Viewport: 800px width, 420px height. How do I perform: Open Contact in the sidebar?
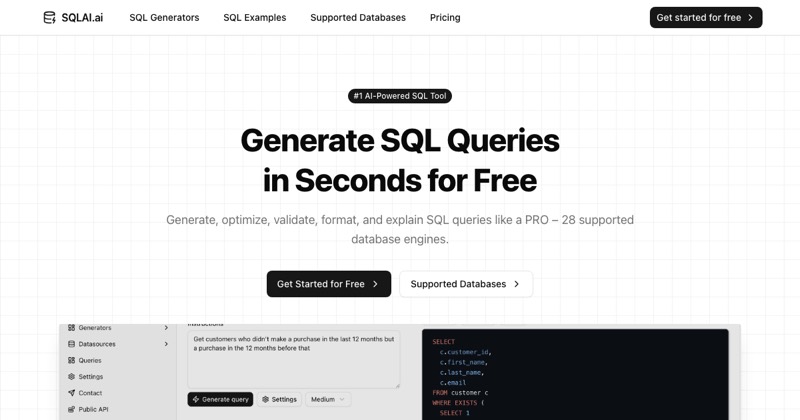pos(90,393)
